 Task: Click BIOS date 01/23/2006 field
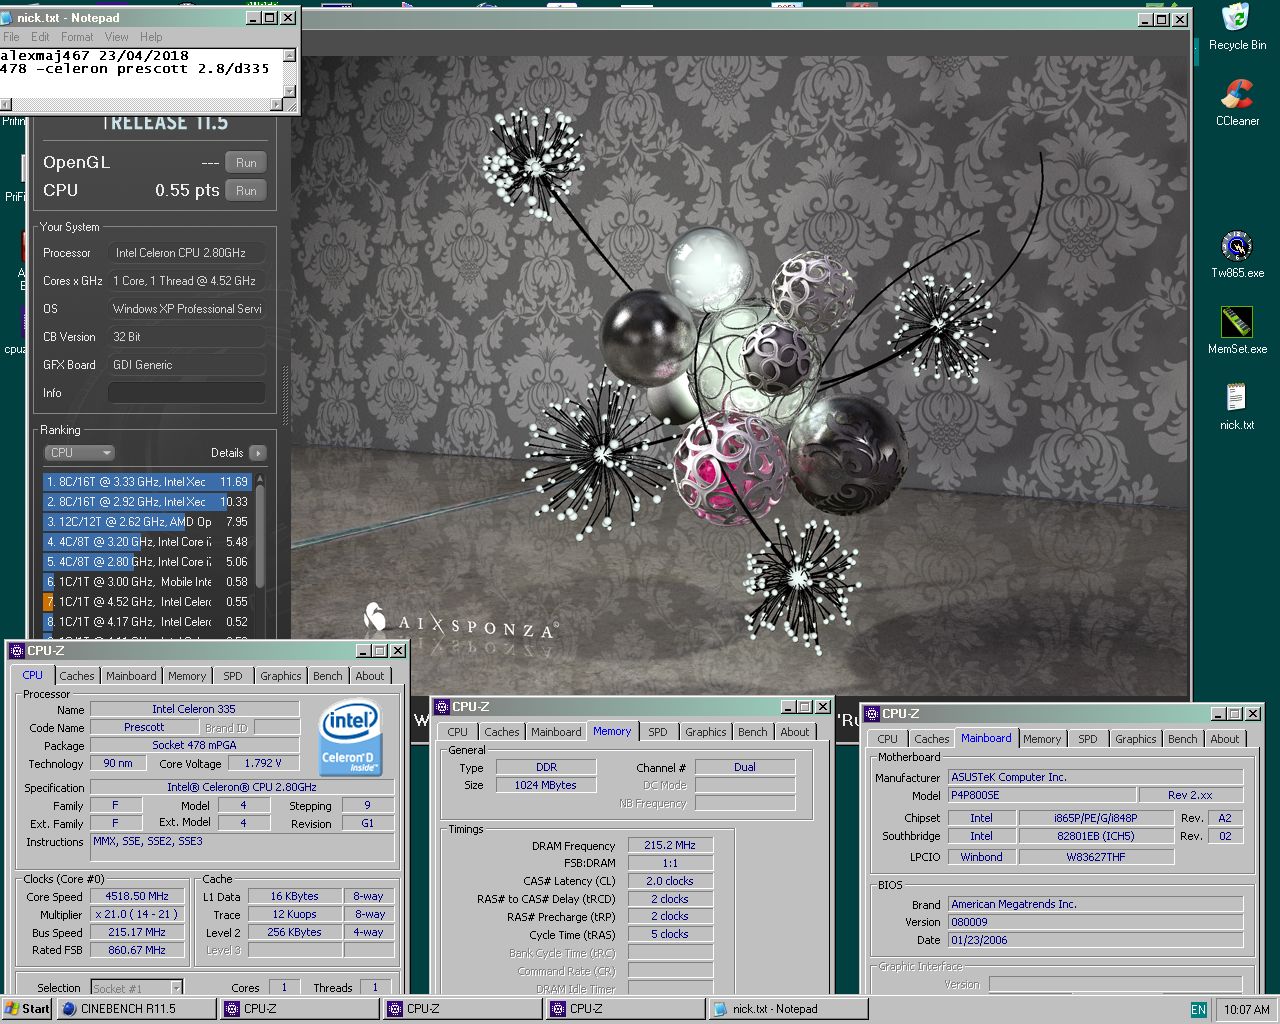coord(1095,940)
